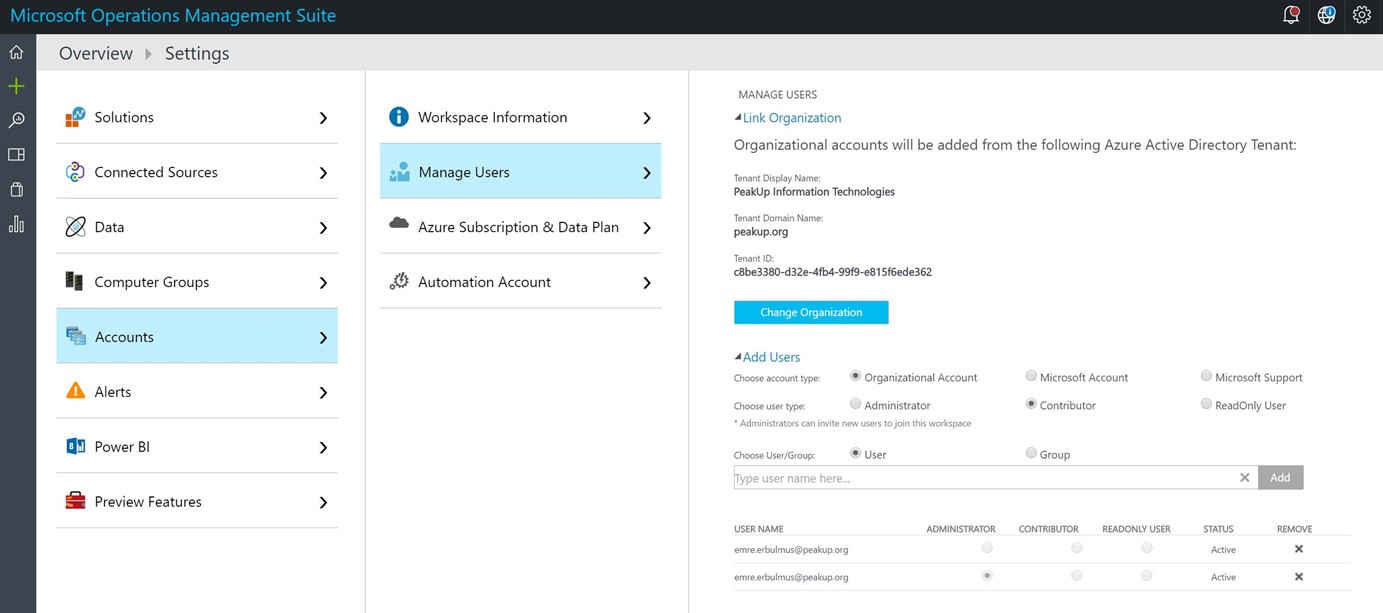Expand the Computer Groups chevron arrow
The height and width of the screenshot is (613, 1383).
[x=323, y=283]
